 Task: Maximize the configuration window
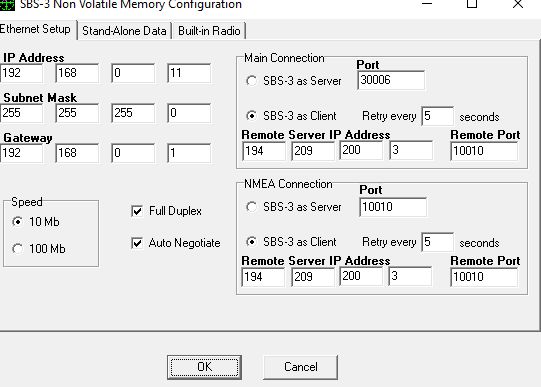point(472,4)
